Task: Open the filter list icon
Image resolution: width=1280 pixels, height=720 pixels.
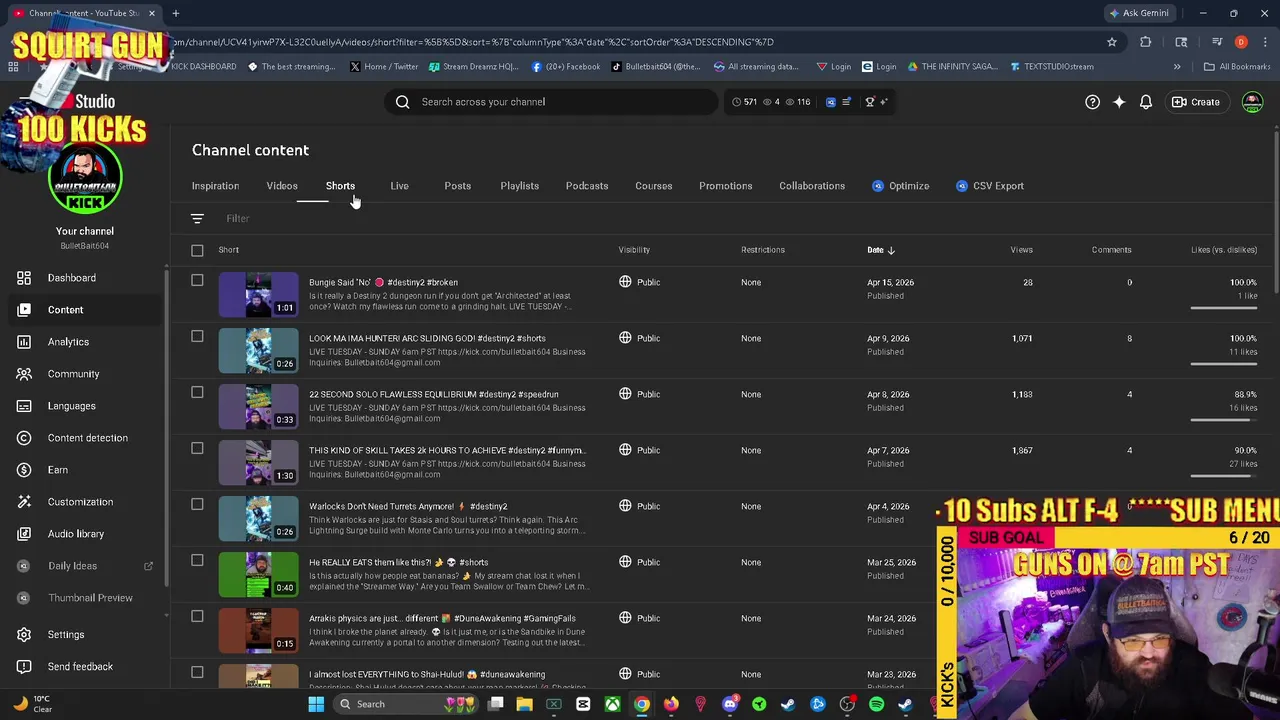Action: pyautogui.click(x=197, y=218)
